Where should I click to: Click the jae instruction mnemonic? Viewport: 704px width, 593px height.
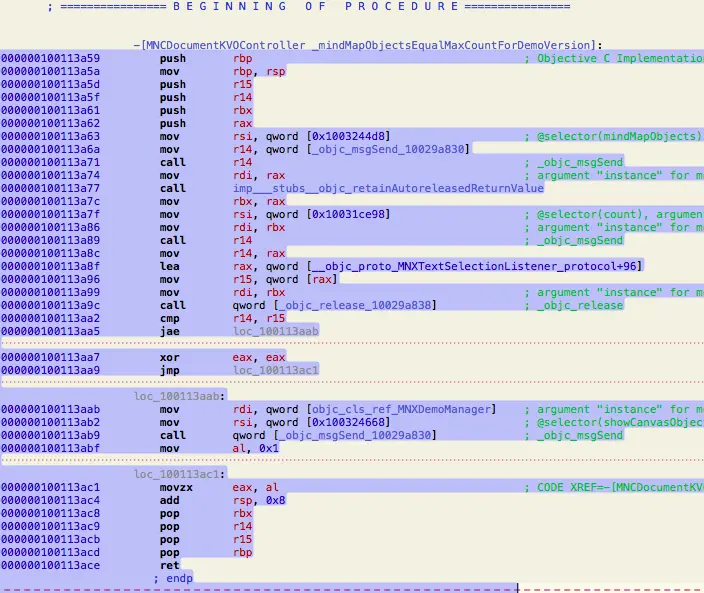coord(170,332)
